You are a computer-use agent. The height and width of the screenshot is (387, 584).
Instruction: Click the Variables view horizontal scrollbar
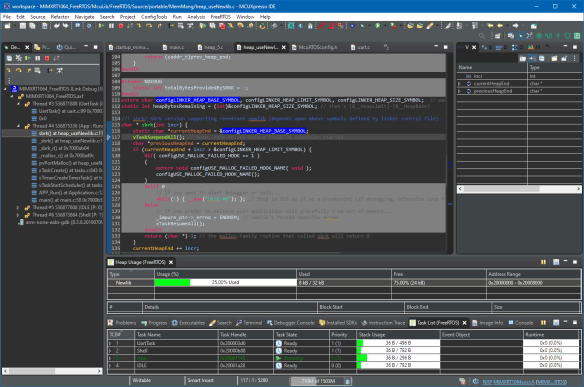pos(519,189)
